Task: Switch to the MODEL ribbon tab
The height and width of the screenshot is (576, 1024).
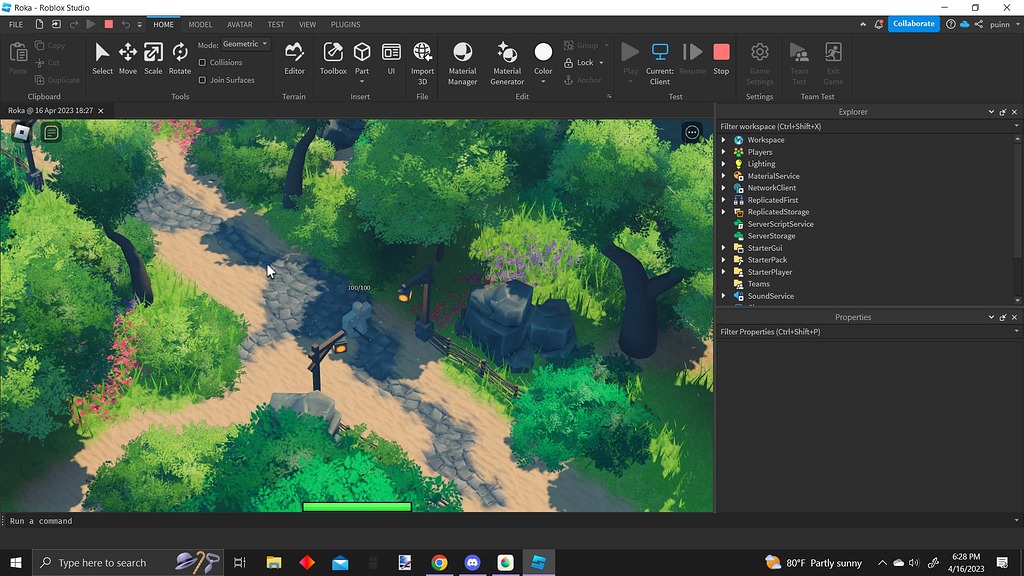Action: click(x=200, y=24)
